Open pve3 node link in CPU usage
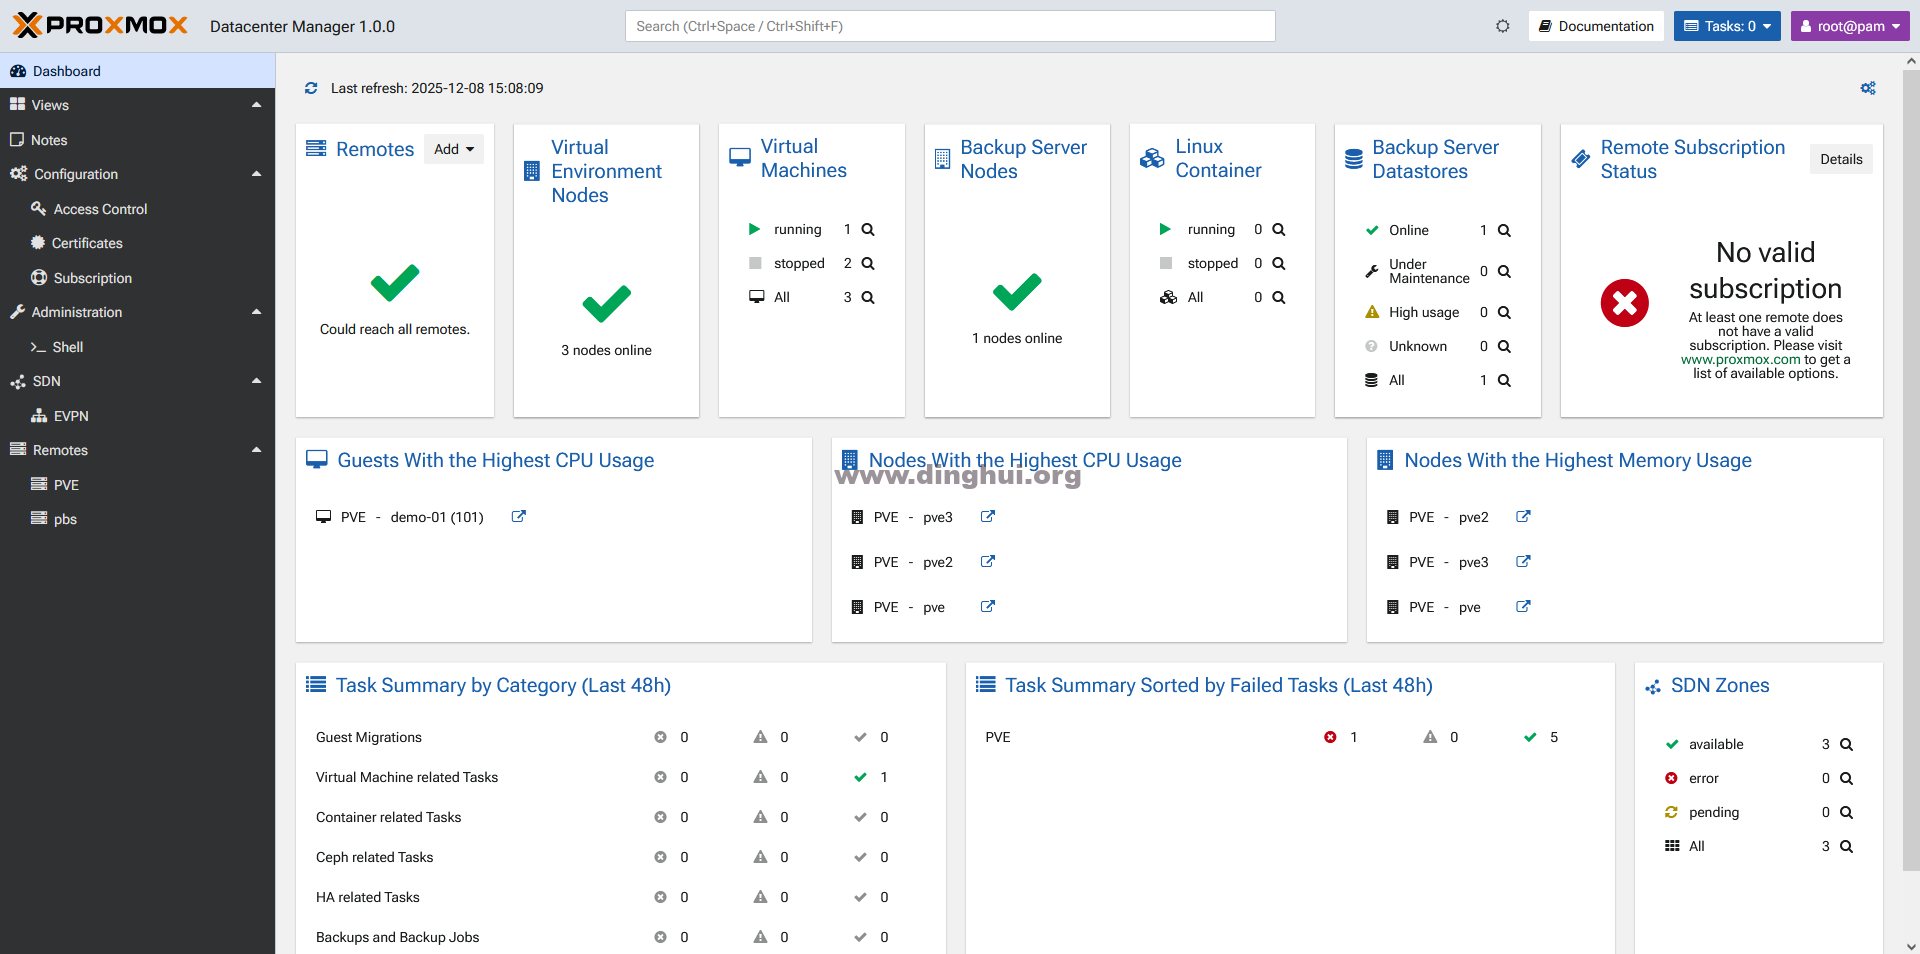The image size is (1920, 954). point(987,517)
